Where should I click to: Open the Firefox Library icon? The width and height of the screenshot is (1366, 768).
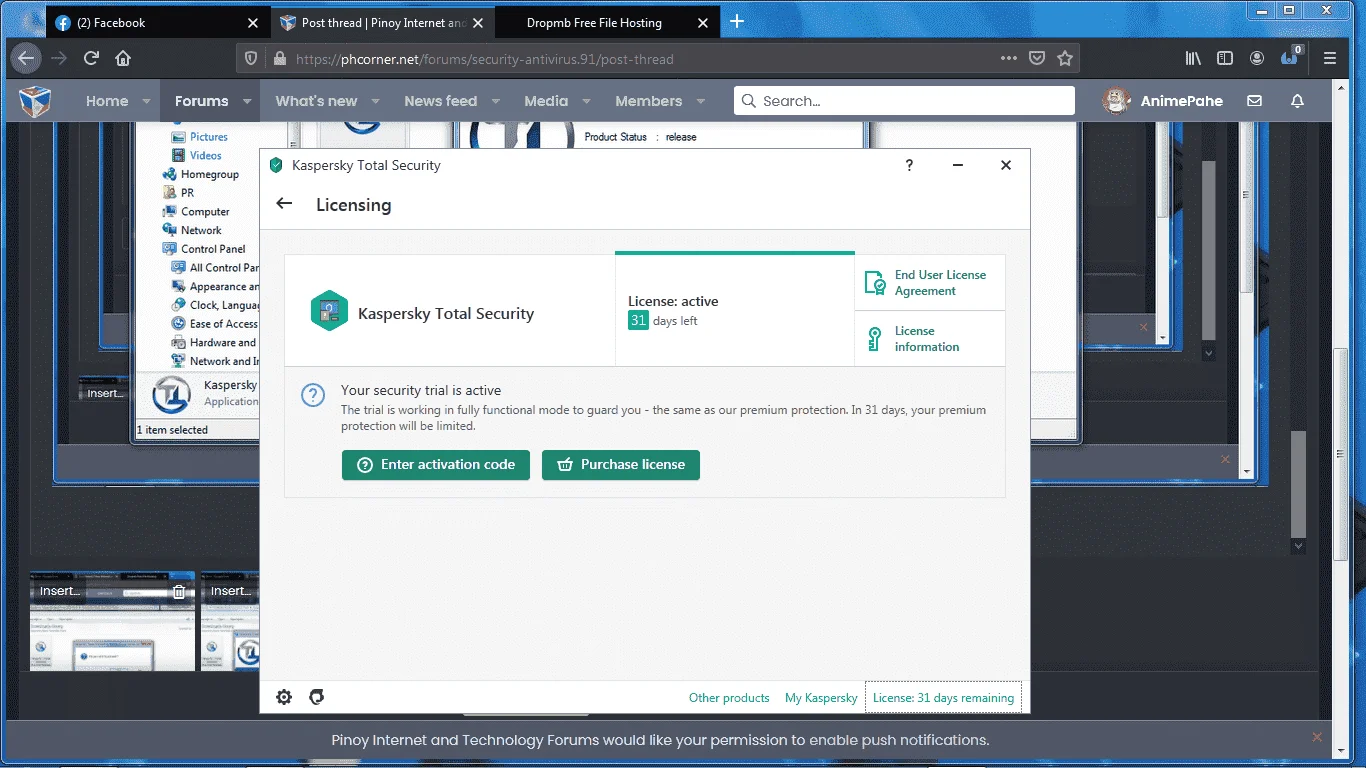pyautogui.click(x=1193, y=58)
